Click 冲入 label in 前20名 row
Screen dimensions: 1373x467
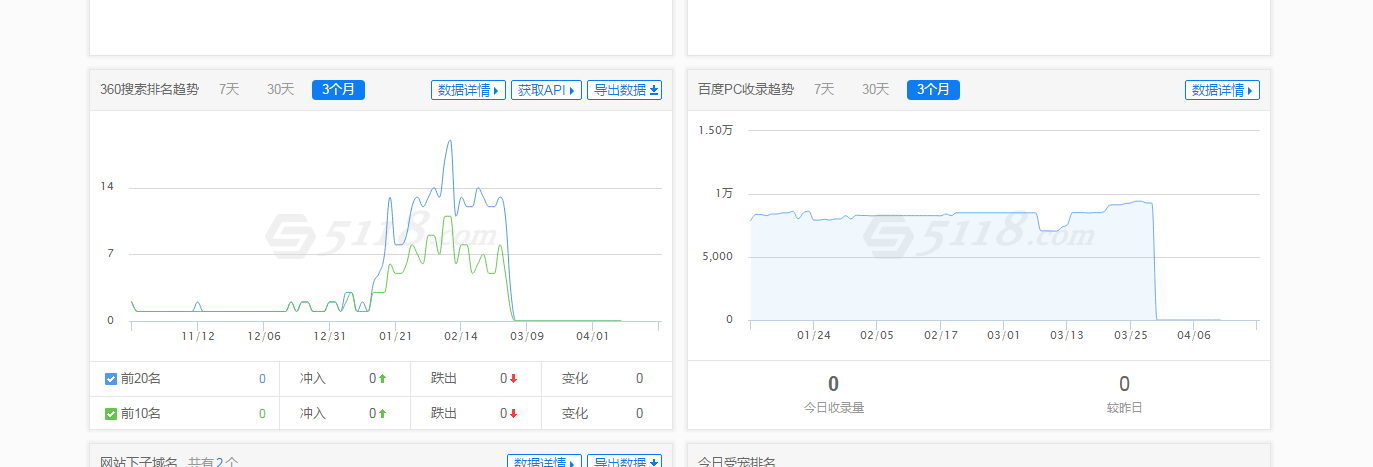[313, 379]
